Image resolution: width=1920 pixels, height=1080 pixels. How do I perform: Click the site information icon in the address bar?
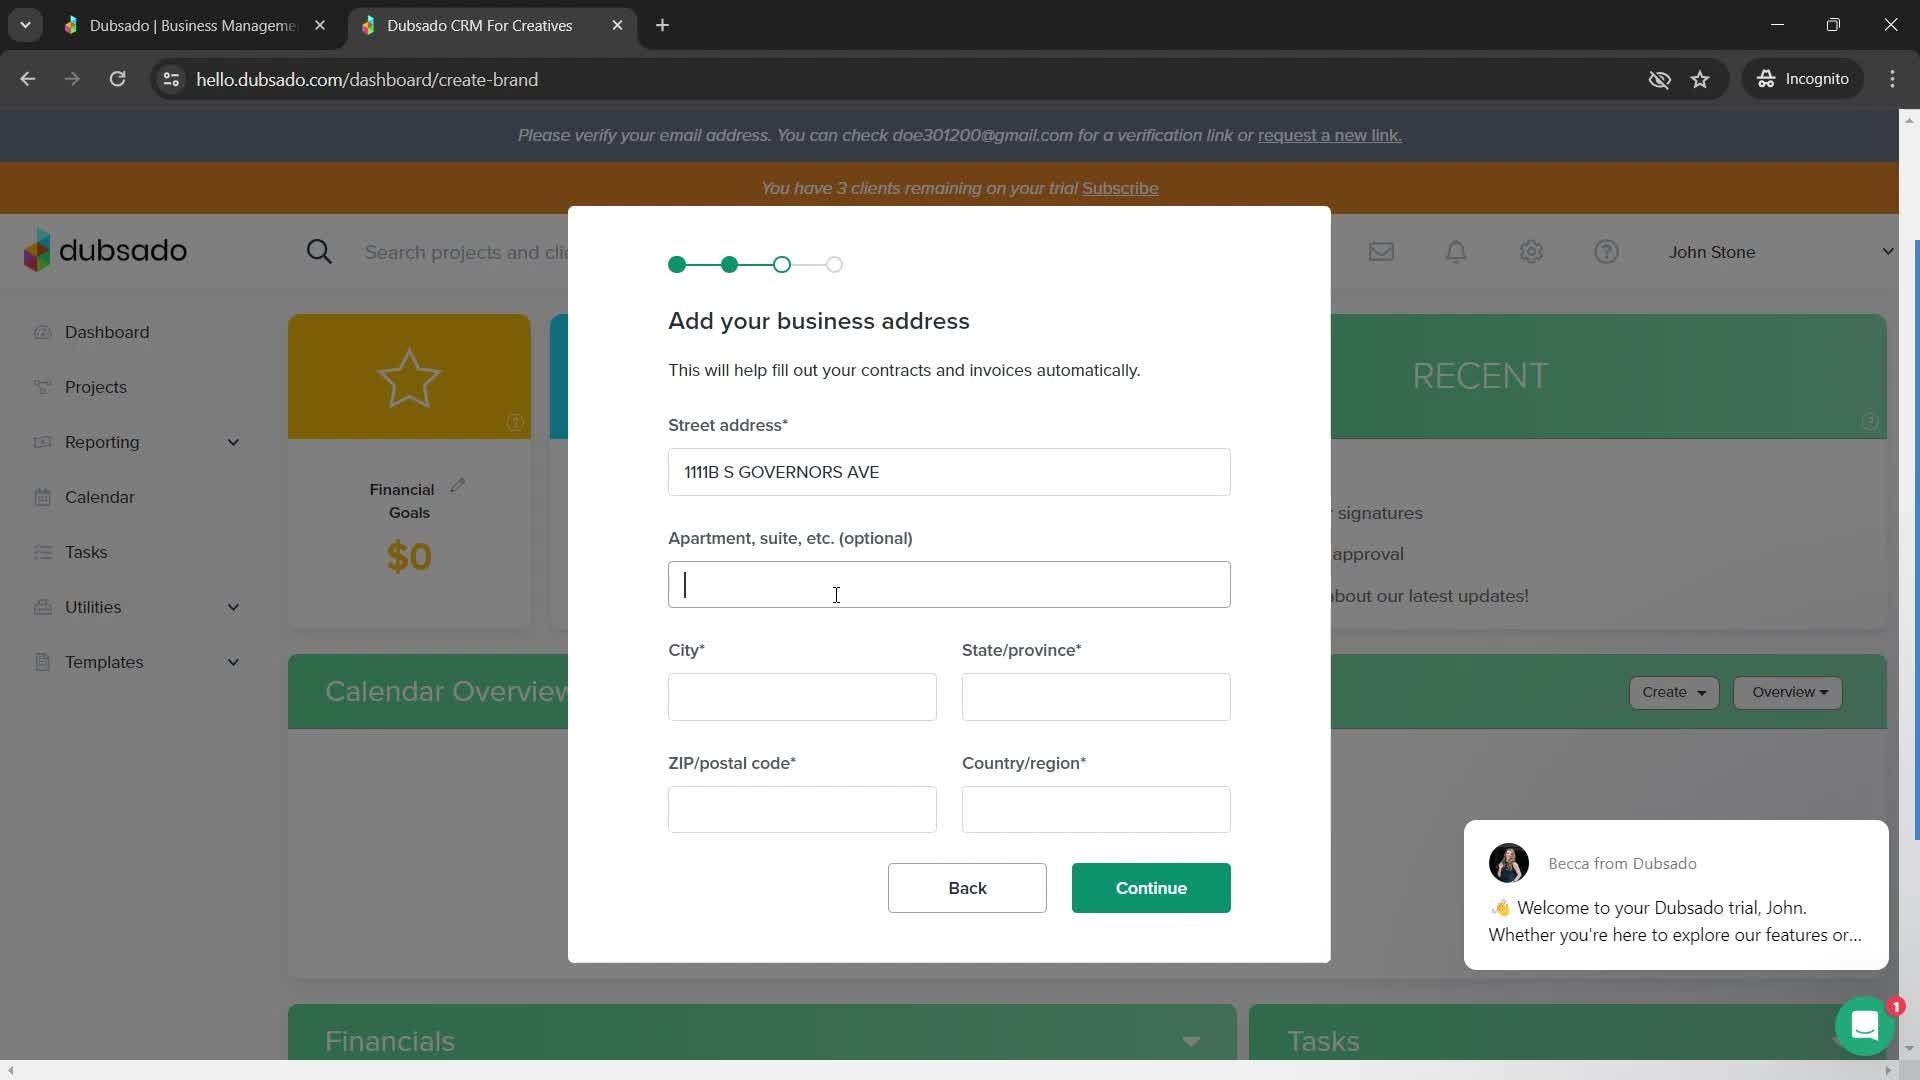[x=171, y=79]
